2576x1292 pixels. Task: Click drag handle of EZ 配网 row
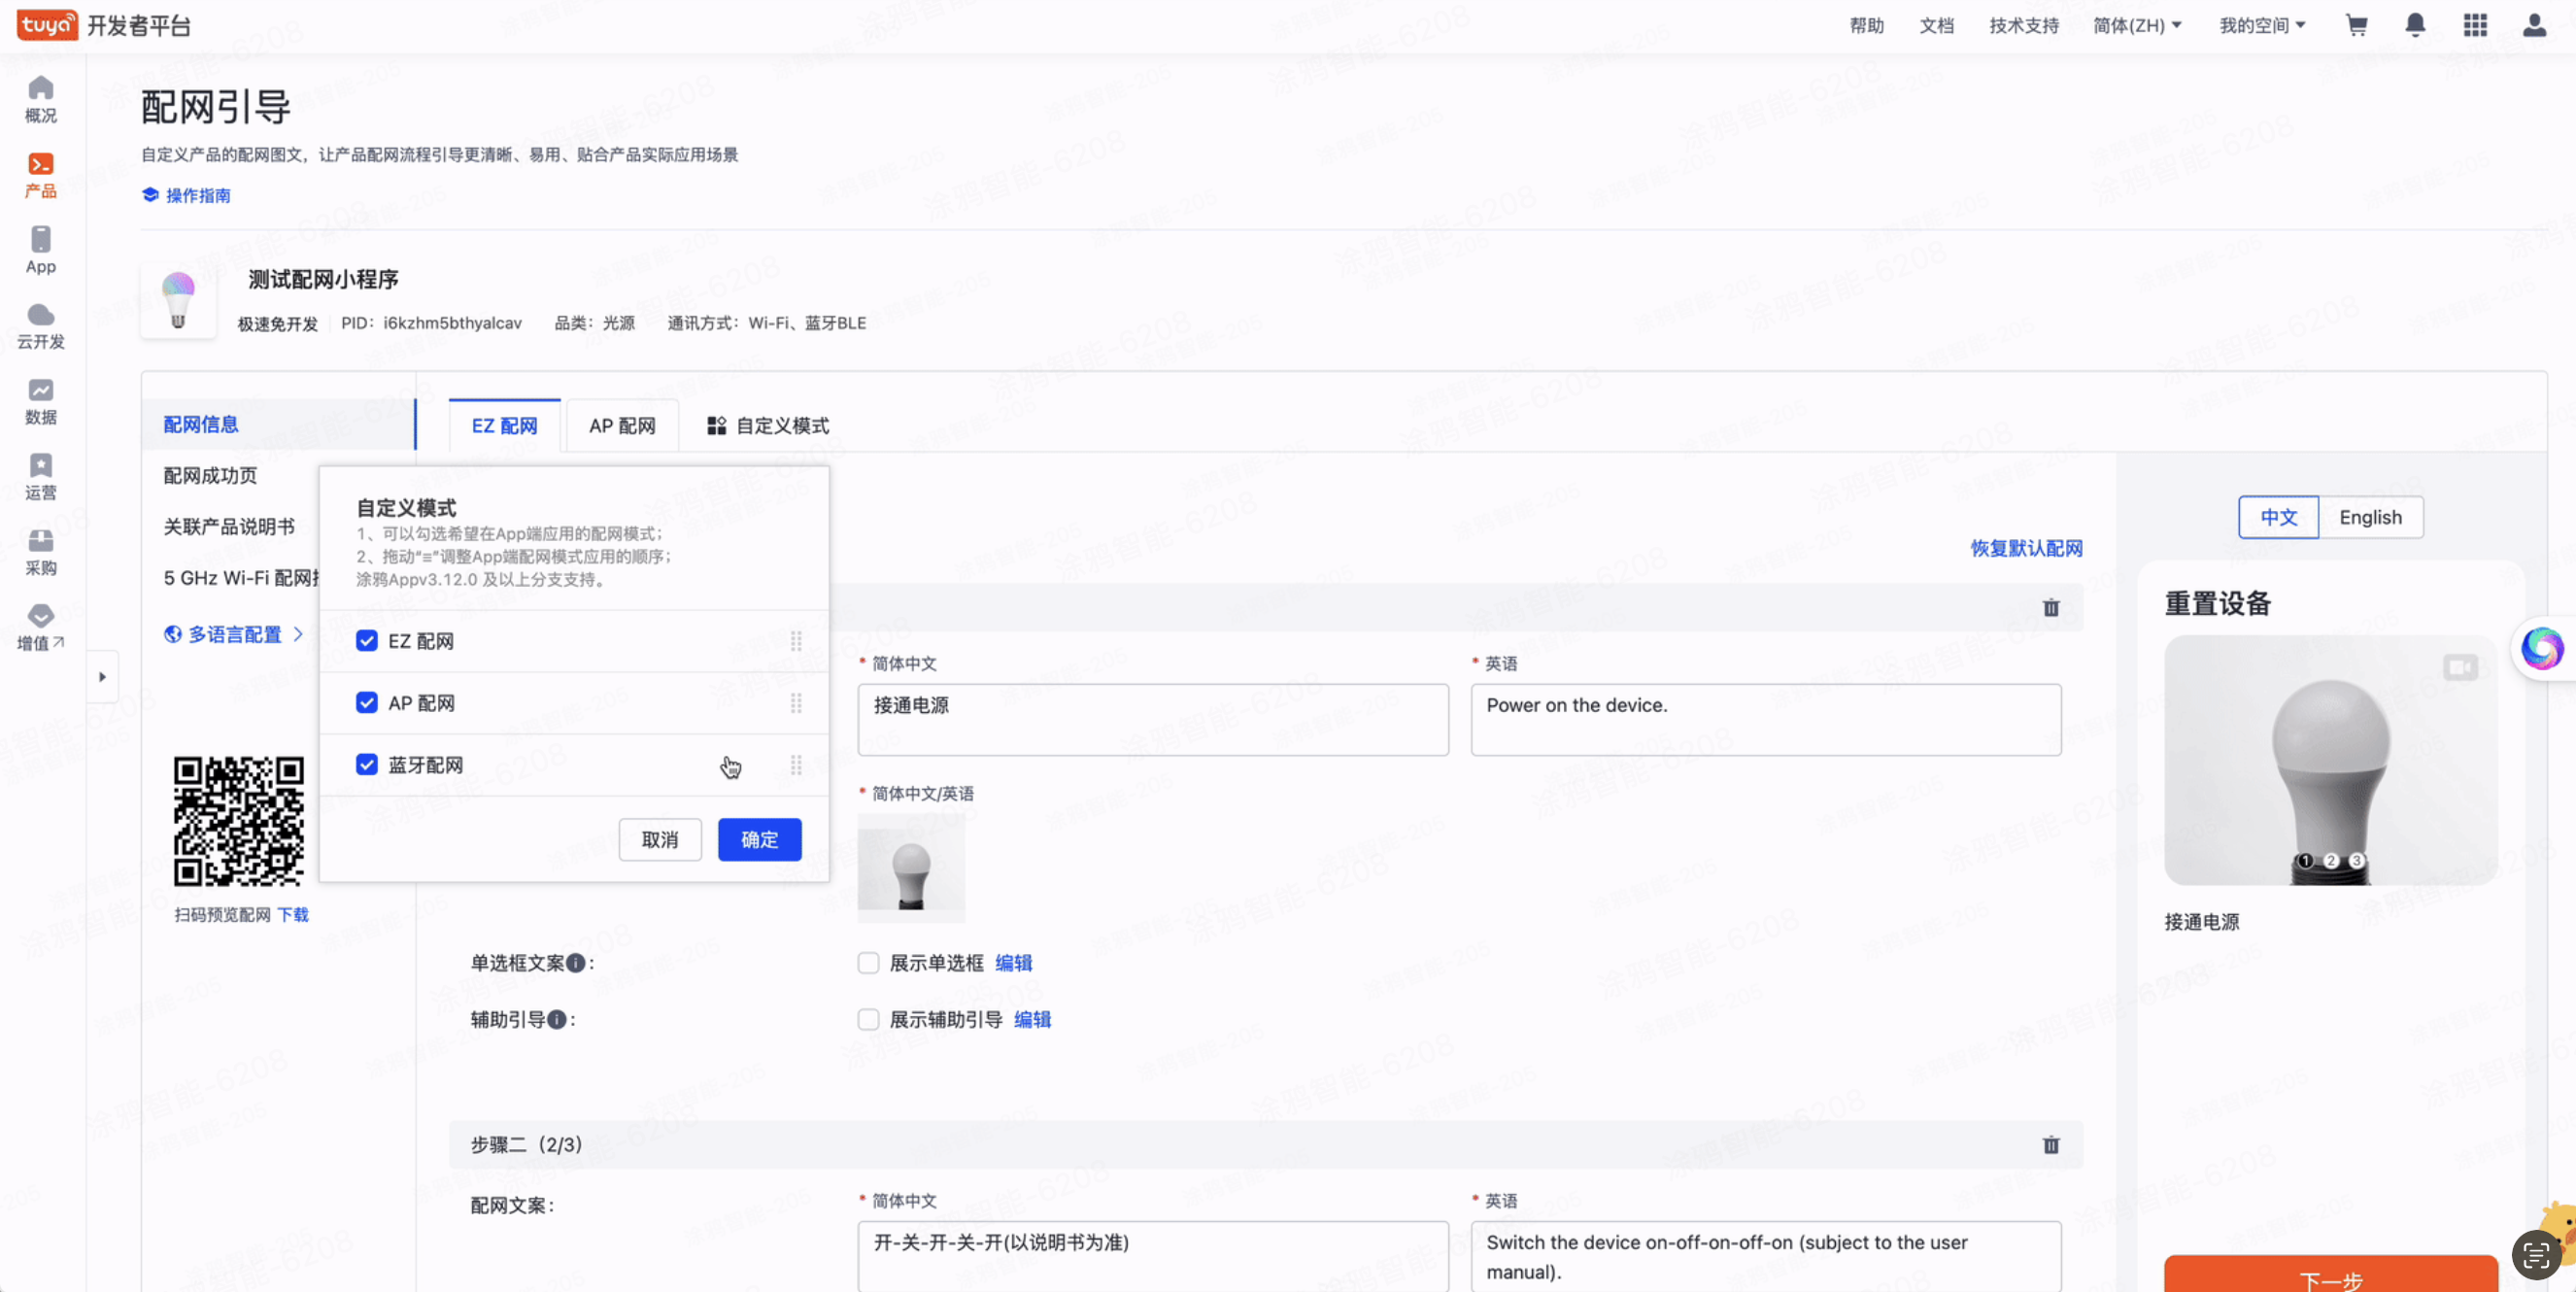(x=796, y=641)
